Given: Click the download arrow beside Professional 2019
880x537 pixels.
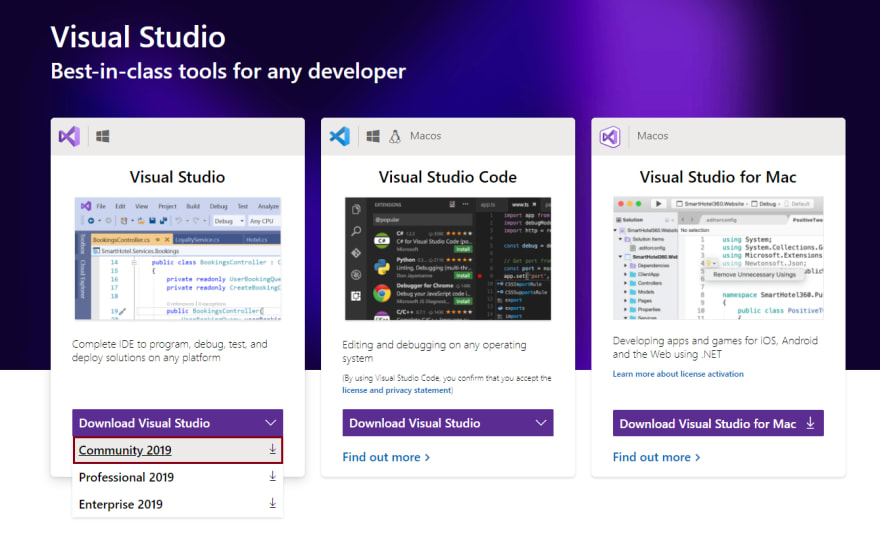Looking at the screenshot, I should pyautogui.click(x=272, y=476).
